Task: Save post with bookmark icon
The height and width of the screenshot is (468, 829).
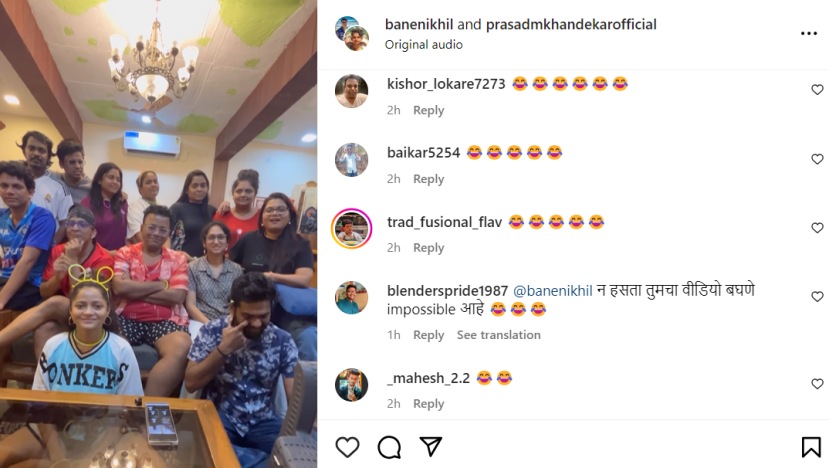Action: click(811, 447)
